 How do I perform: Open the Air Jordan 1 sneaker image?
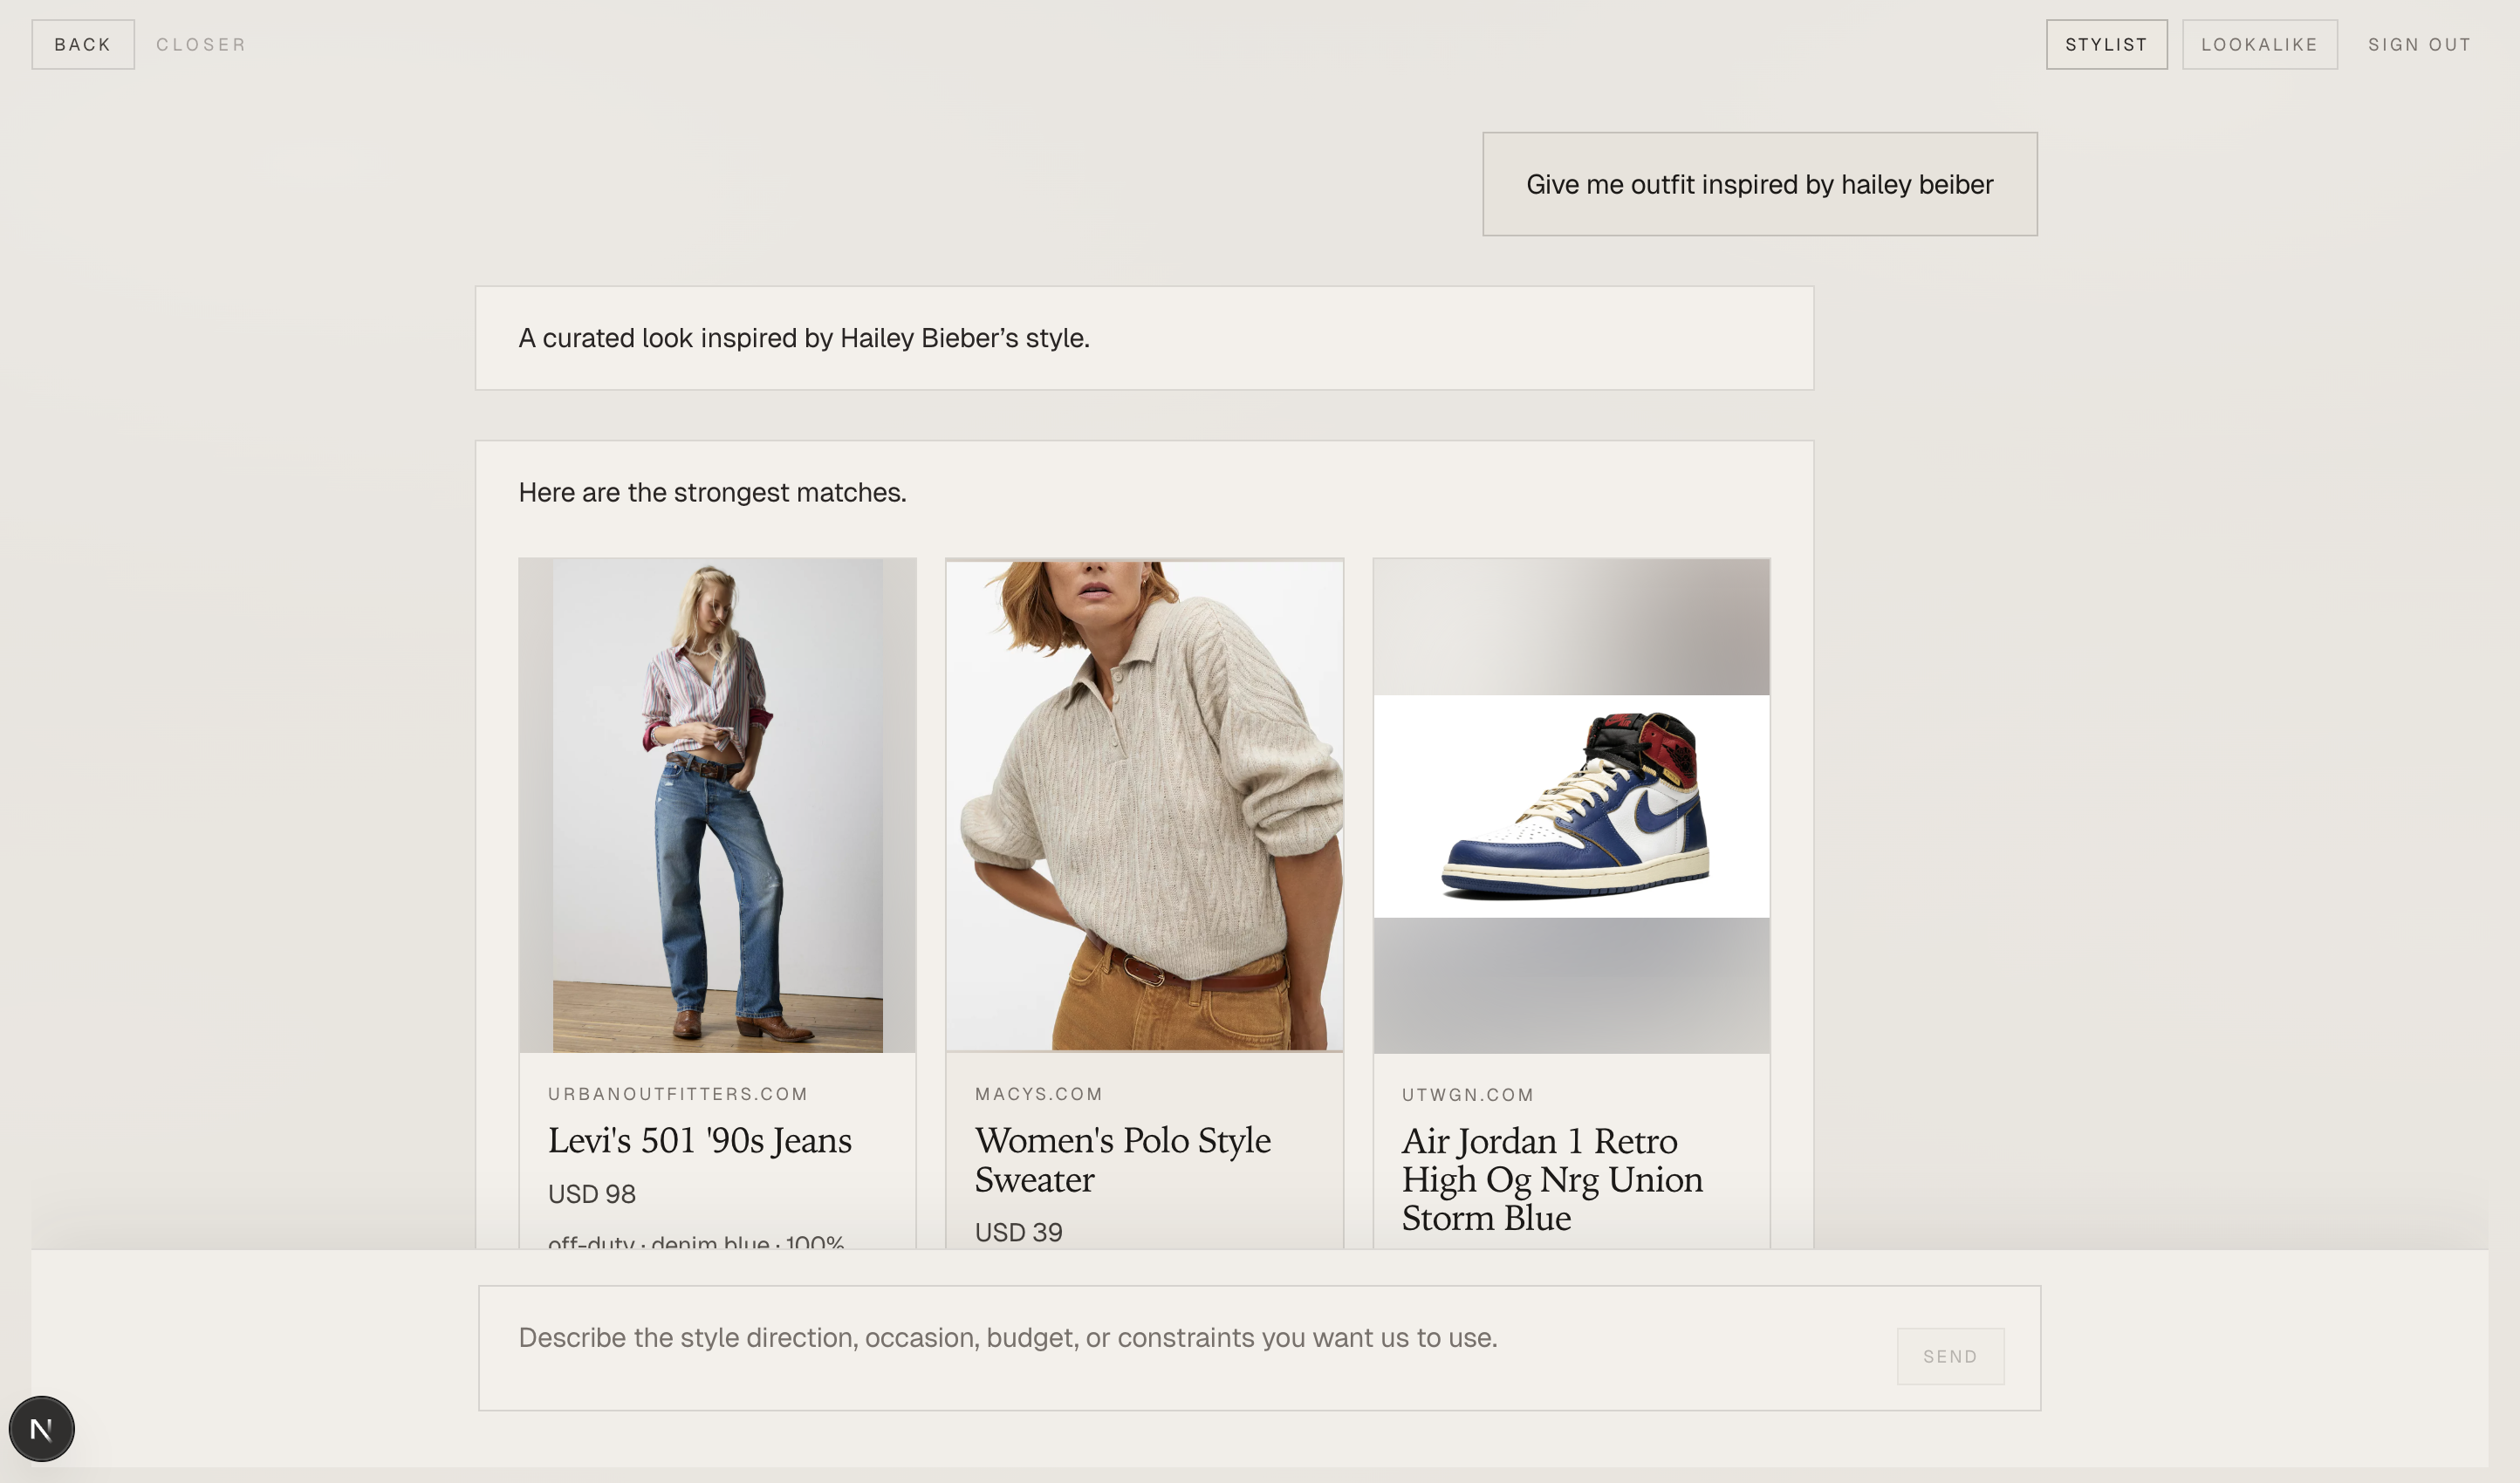[x=1571, y=805]
